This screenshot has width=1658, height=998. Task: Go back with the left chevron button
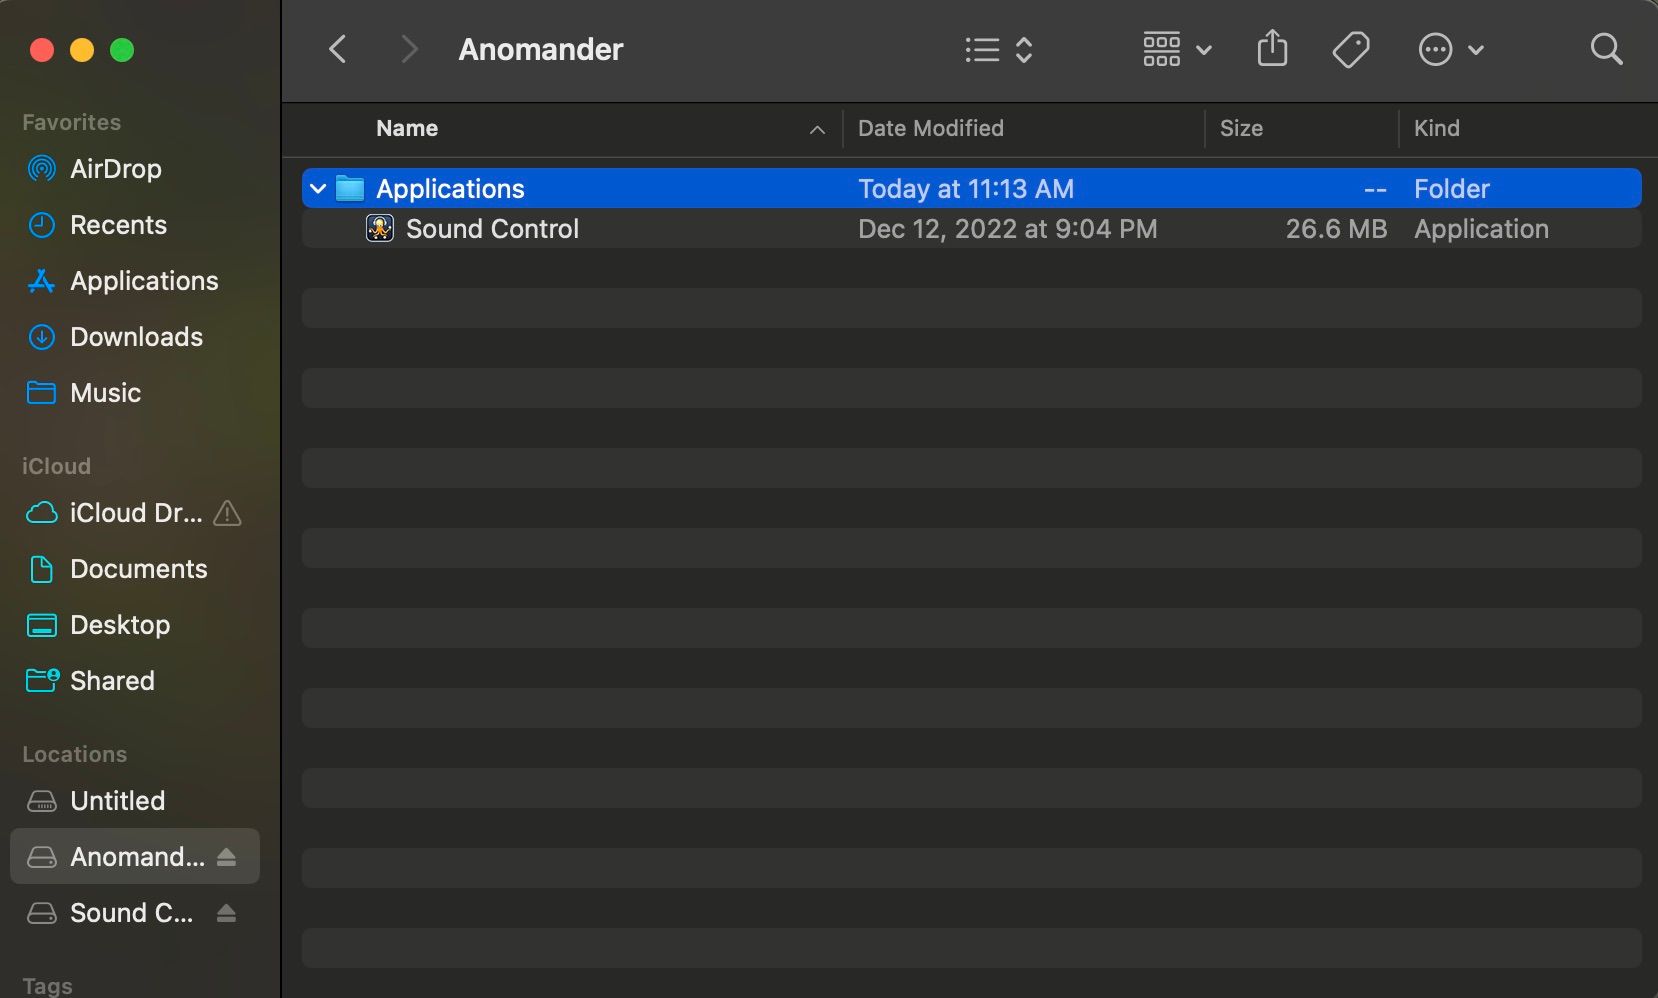338,49
